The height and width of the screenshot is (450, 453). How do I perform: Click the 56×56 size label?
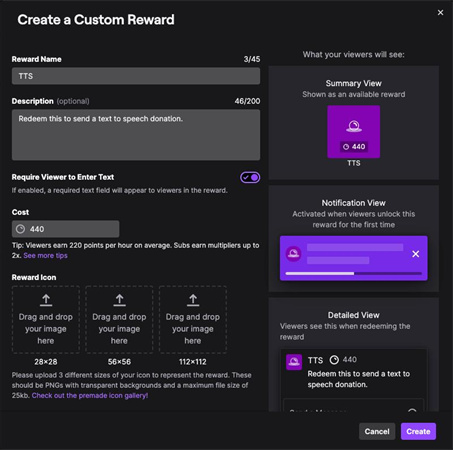(x=119, y=362)
